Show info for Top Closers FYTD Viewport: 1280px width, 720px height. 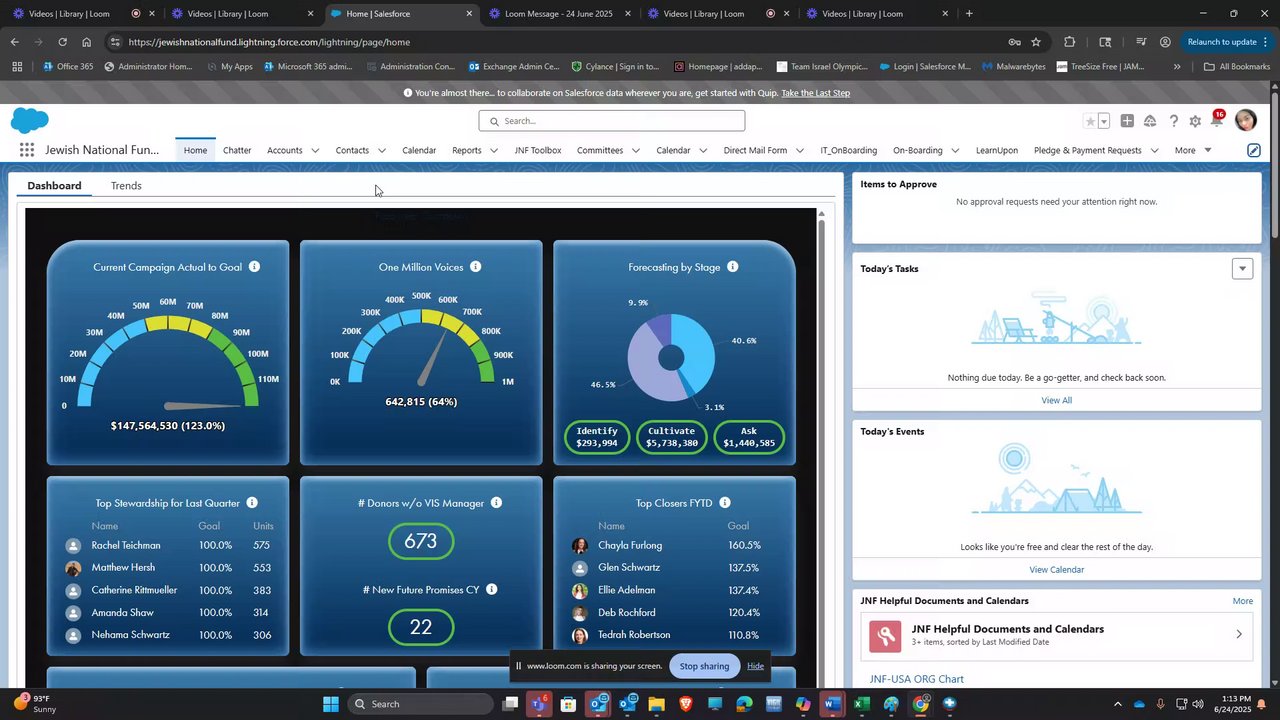pyautogui.click(x=725, y=503)
